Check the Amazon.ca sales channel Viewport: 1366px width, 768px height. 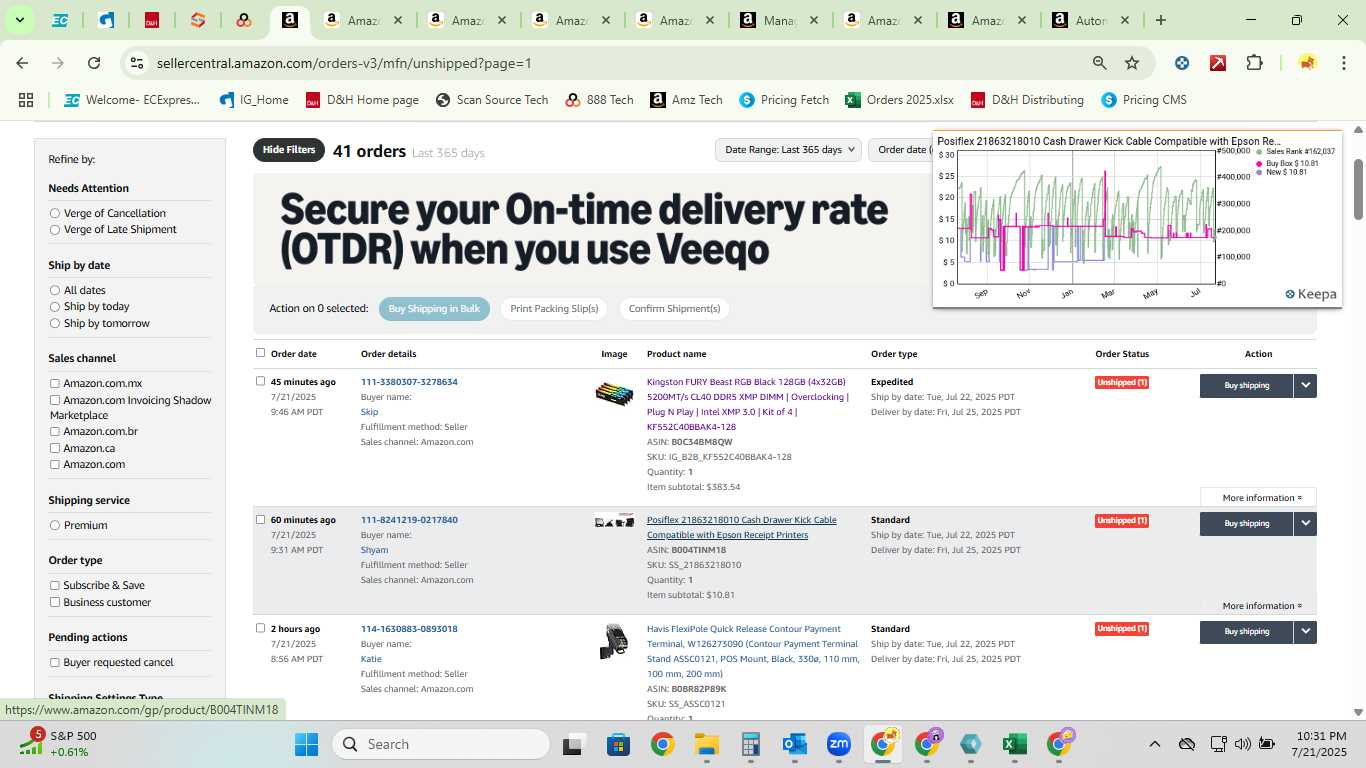(x=55, y=448)
